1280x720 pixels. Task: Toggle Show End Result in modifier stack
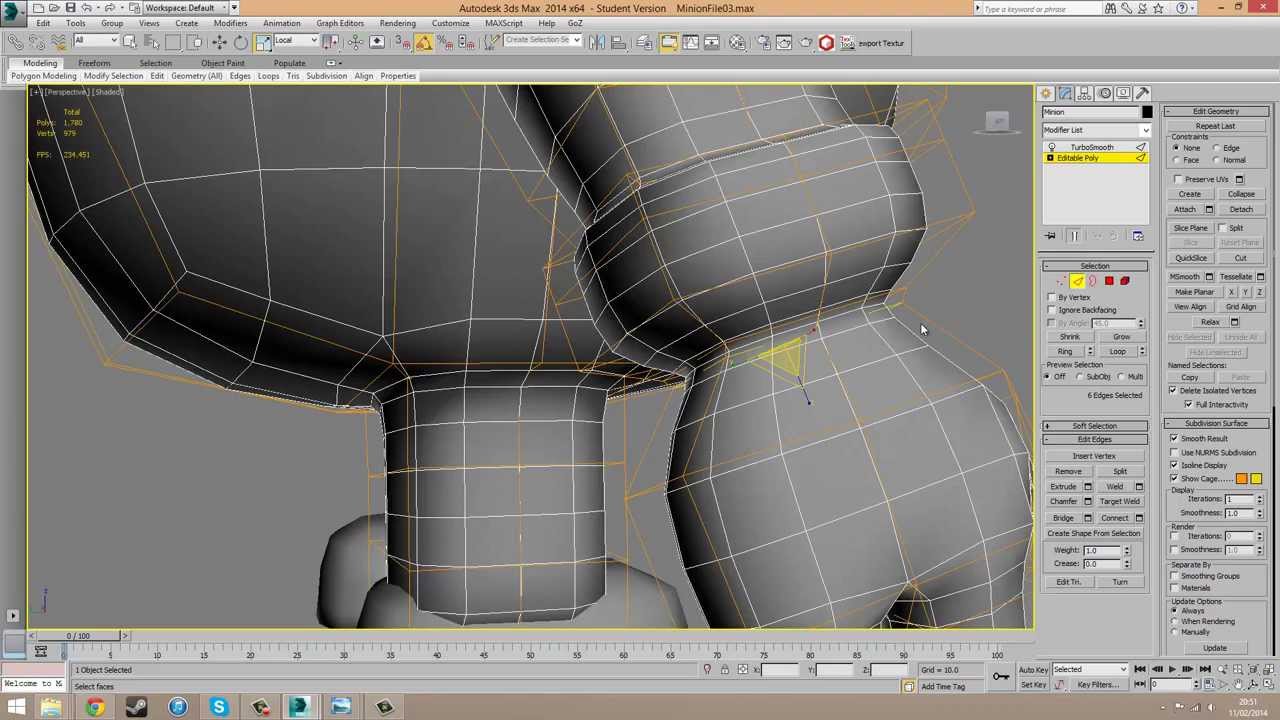coord(1074,236)
